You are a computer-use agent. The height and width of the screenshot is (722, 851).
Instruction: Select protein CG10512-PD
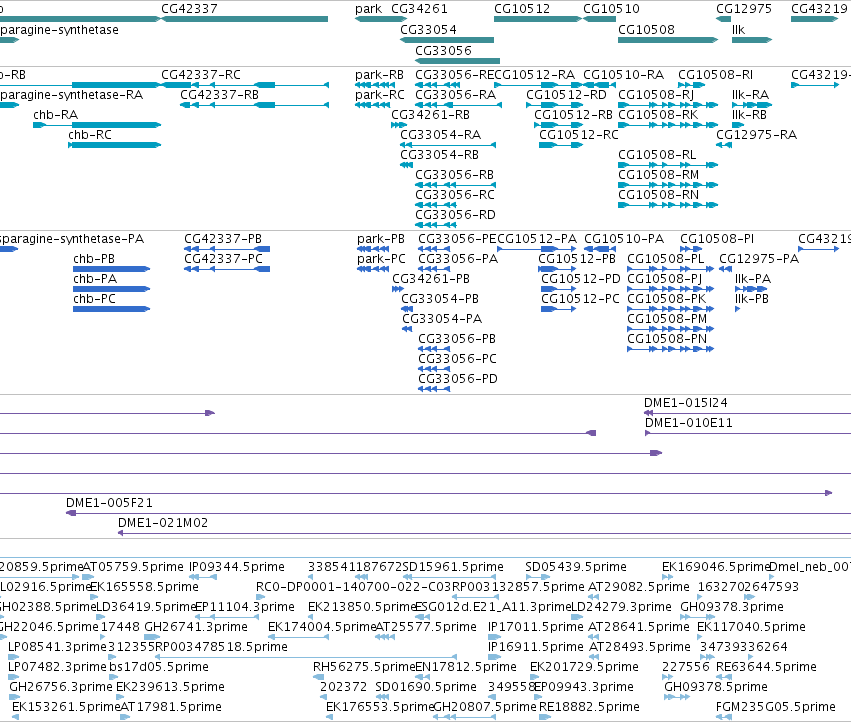pos(581,279)
